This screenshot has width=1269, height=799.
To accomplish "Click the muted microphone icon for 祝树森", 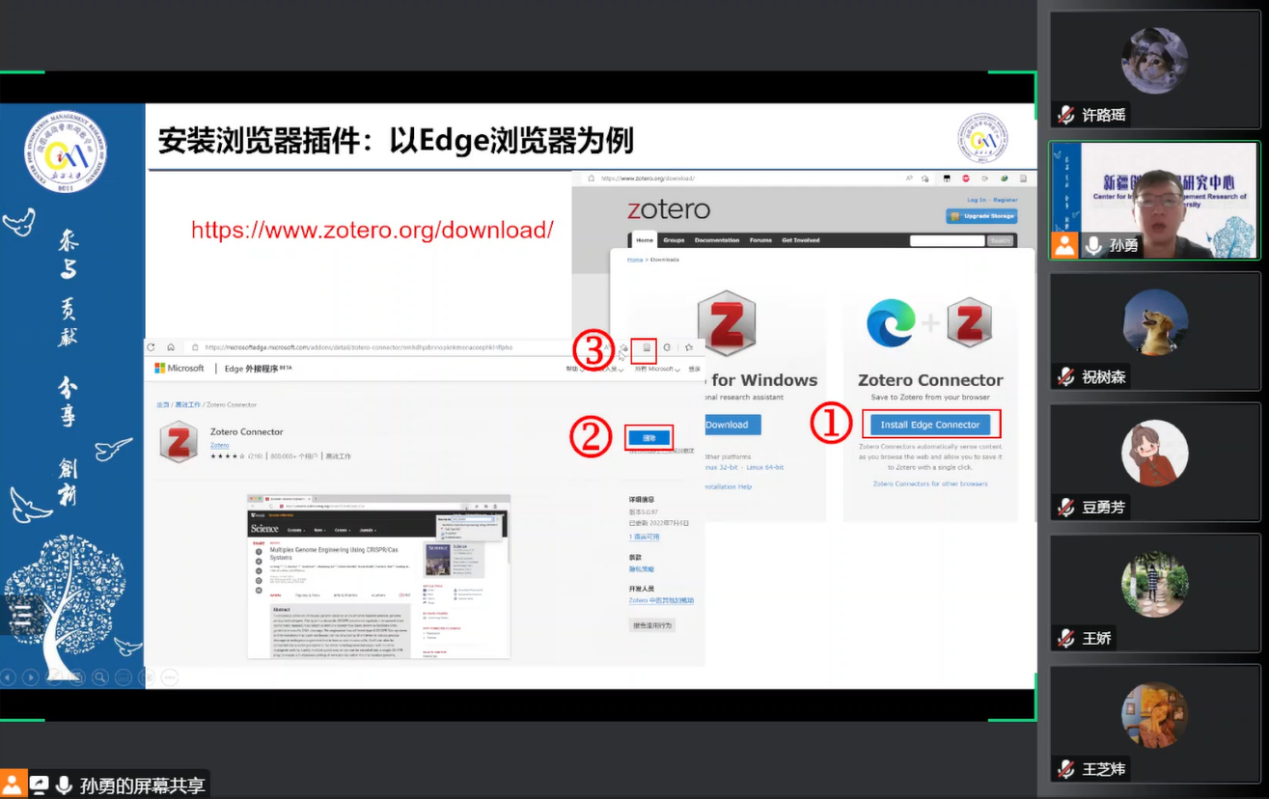I will coord(1067,376).
